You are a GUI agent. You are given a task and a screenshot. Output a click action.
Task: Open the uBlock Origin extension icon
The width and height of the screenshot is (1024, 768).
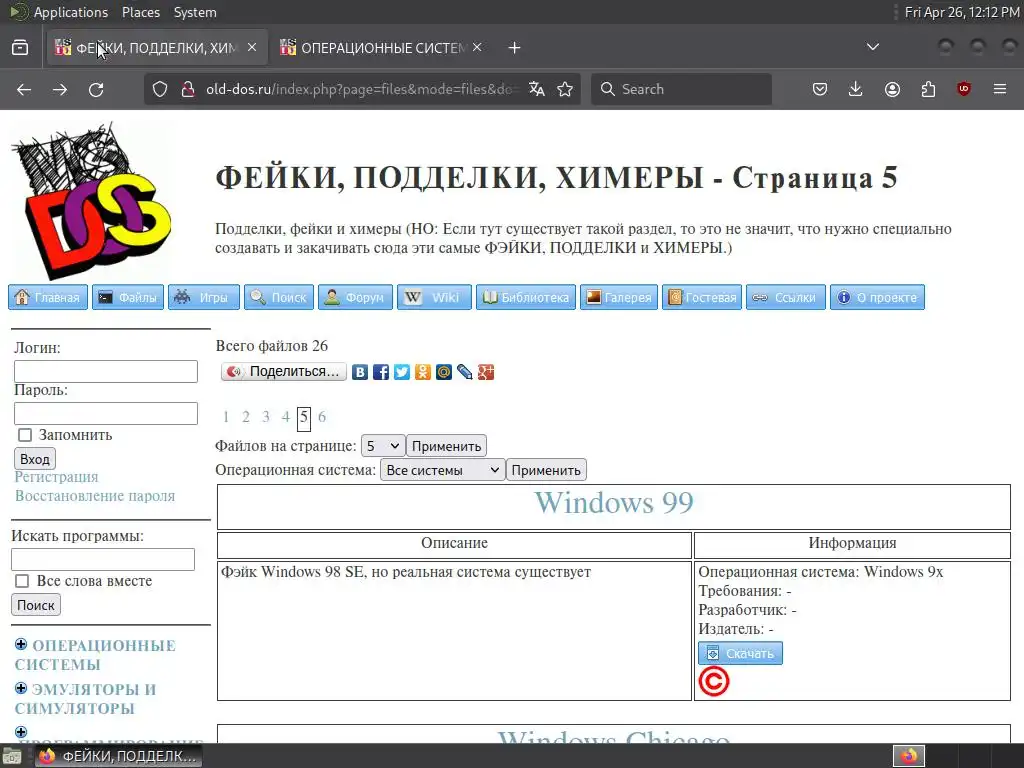tap(964, 89)
